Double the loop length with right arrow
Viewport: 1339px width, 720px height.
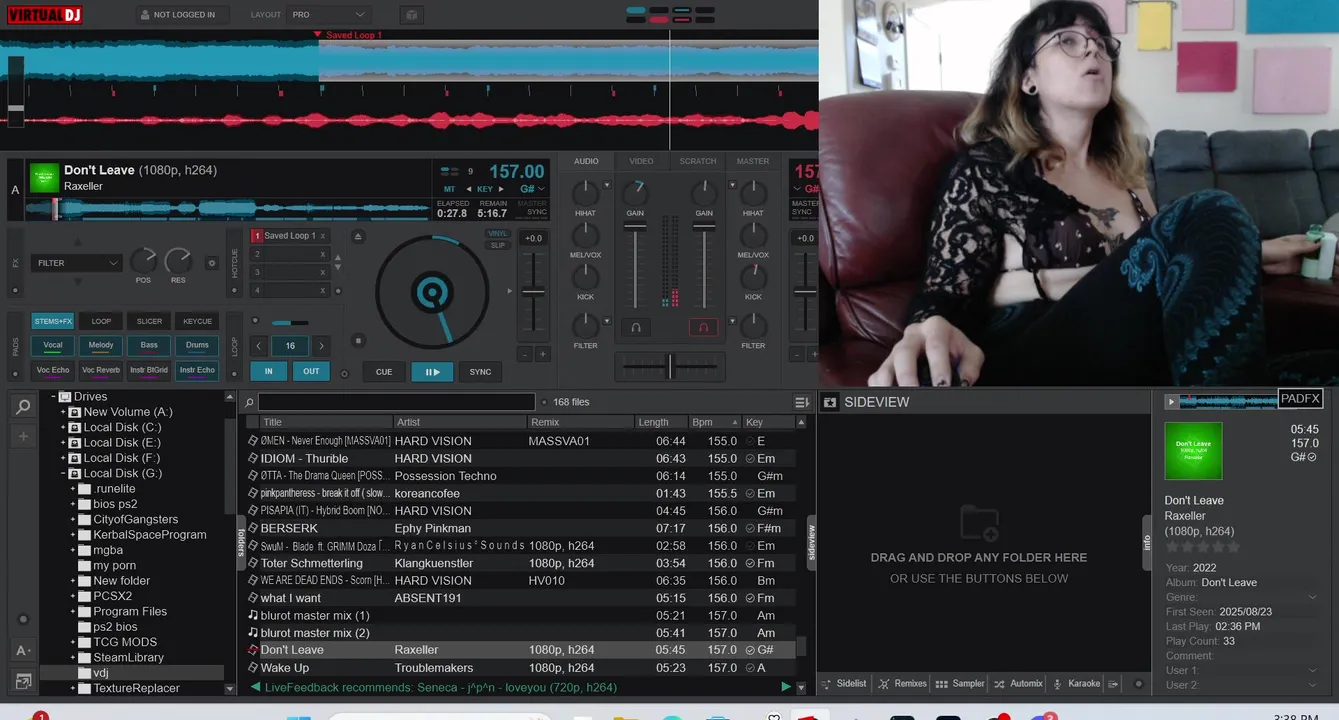[321, 346]
